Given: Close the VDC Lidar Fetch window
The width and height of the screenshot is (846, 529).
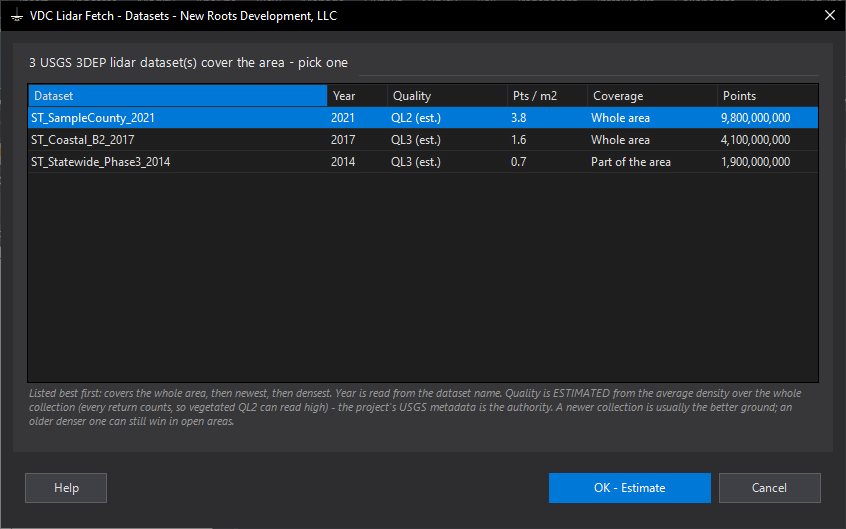Looking at the screenshot, I should pos(830,15).
